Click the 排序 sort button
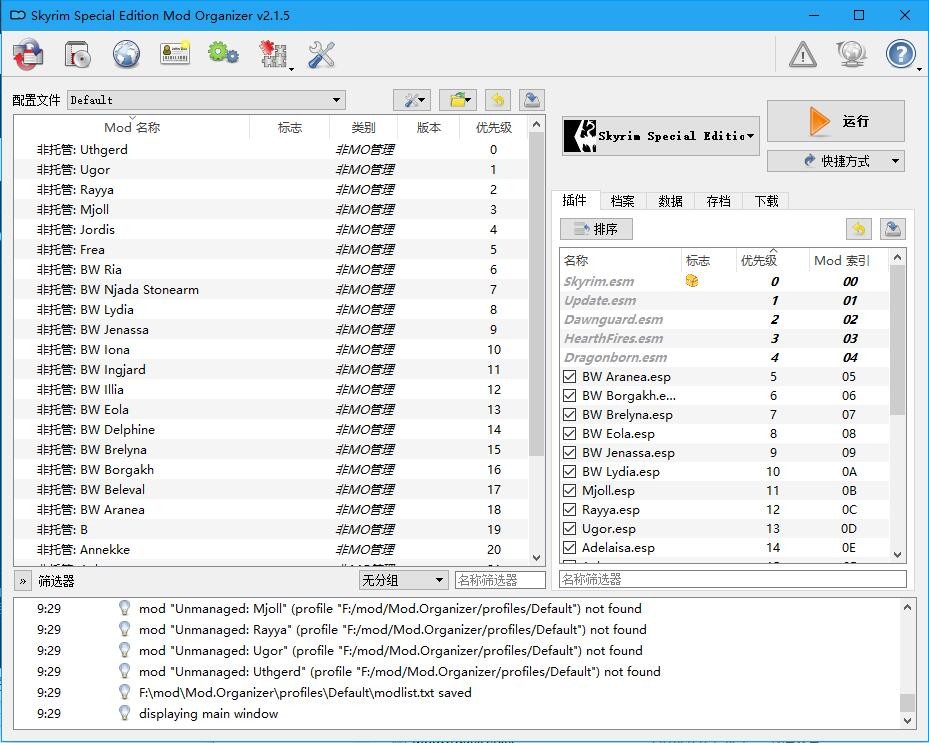 (596, 229)
